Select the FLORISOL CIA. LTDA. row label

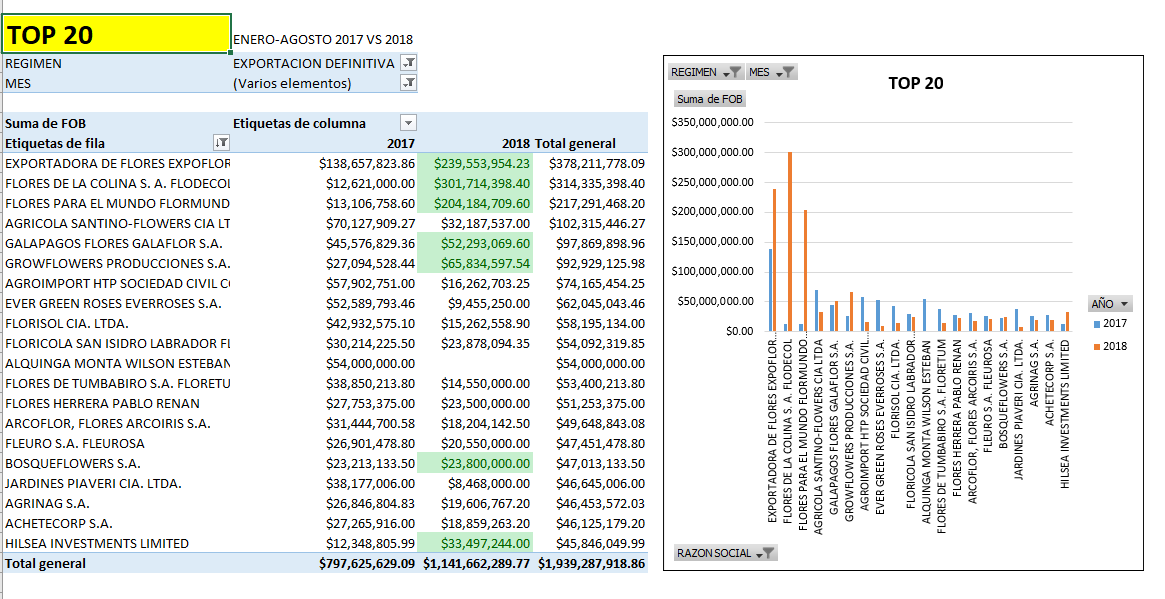(x=67, y=324)
